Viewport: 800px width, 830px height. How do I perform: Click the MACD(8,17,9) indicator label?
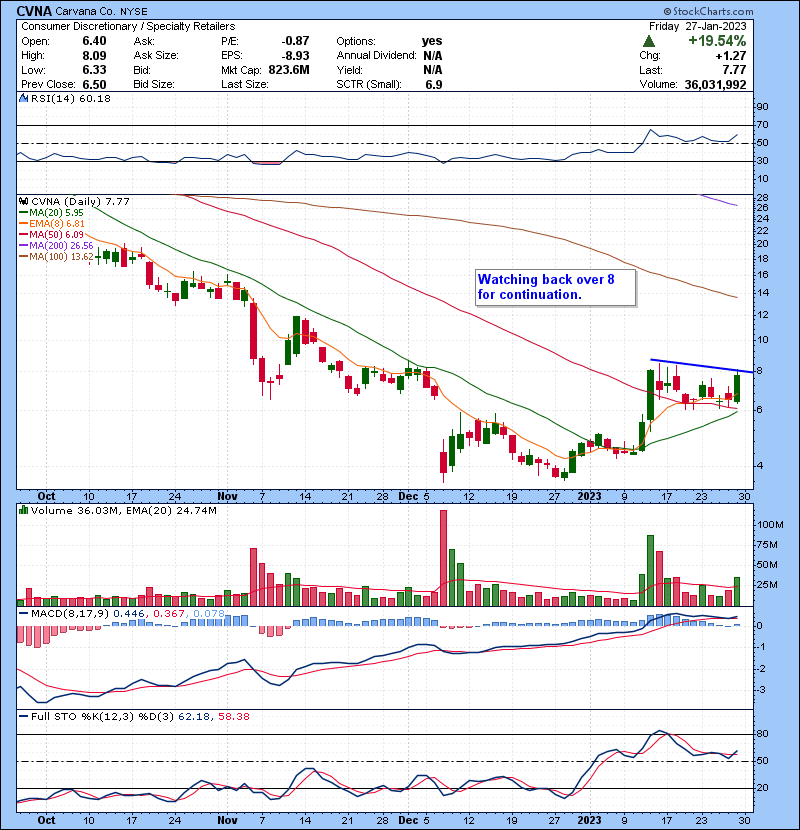click(x=69, y=614)
